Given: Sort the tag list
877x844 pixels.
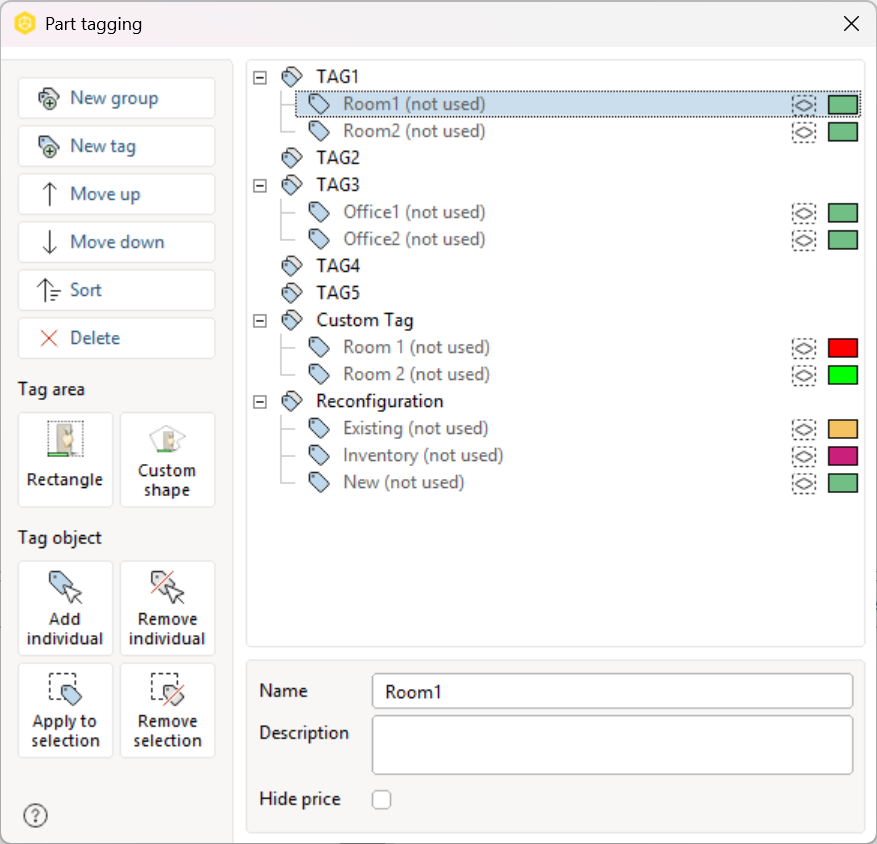Looking at the screenshot, I should point(116,290).
